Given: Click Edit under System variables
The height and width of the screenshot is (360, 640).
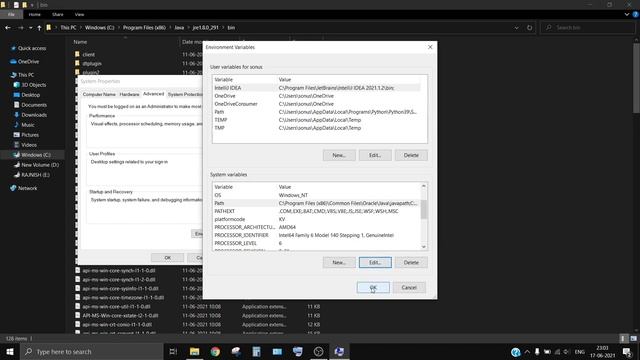Looking at the screenshot, I should (x=375, y=262).
